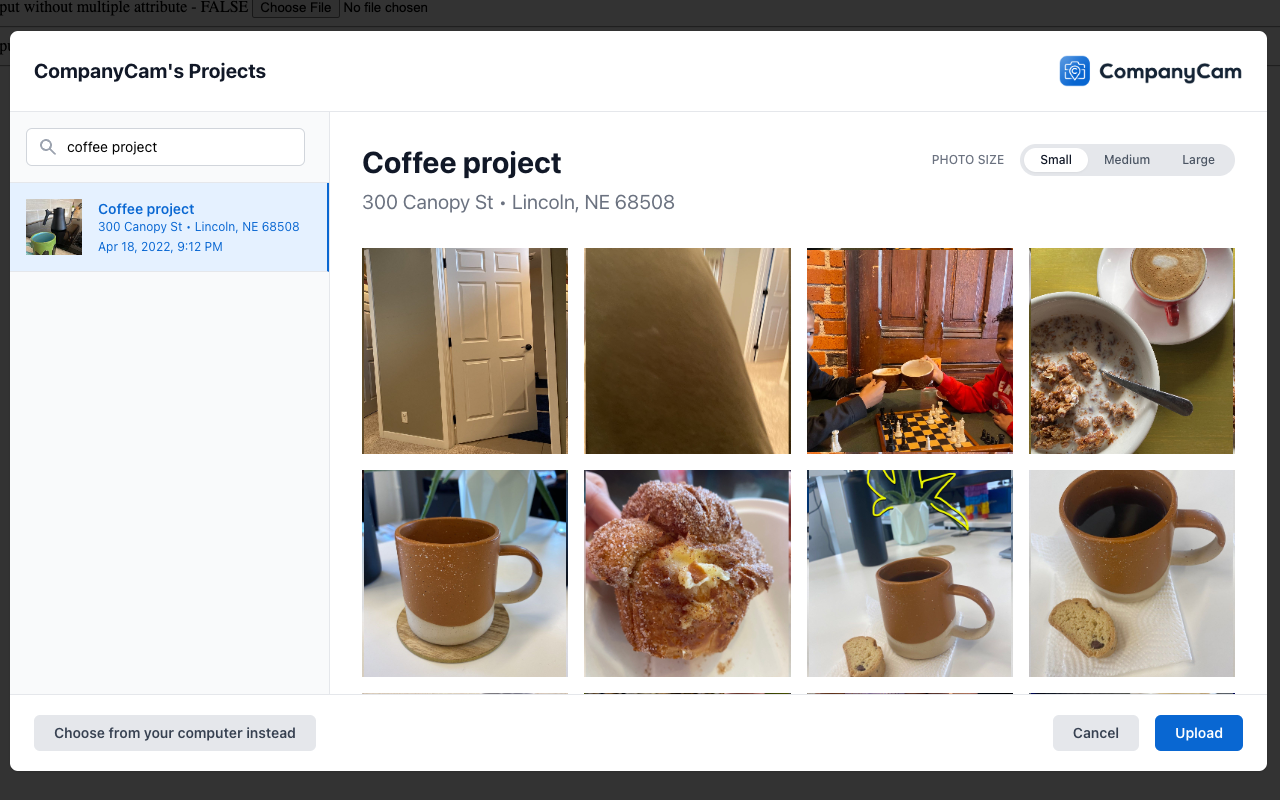Click the Upload button

tap(1198, 733)
